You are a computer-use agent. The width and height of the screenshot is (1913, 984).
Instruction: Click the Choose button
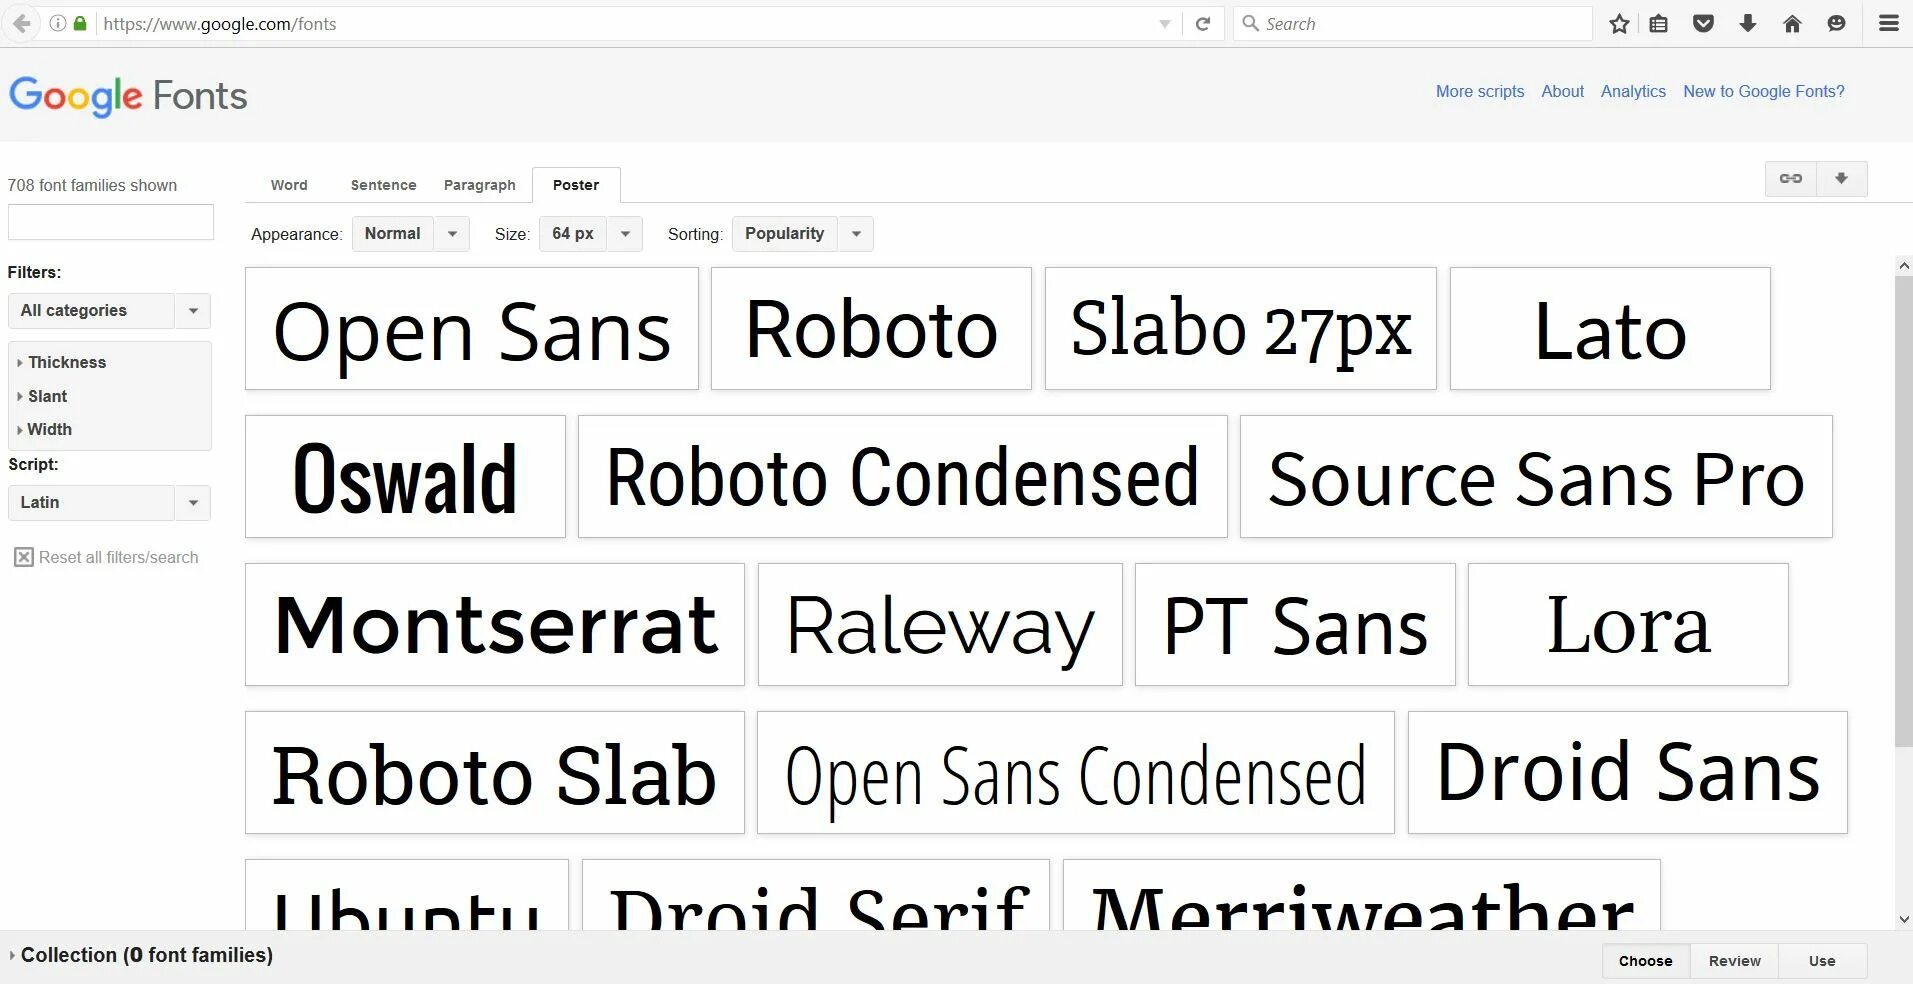point(1646,961)
